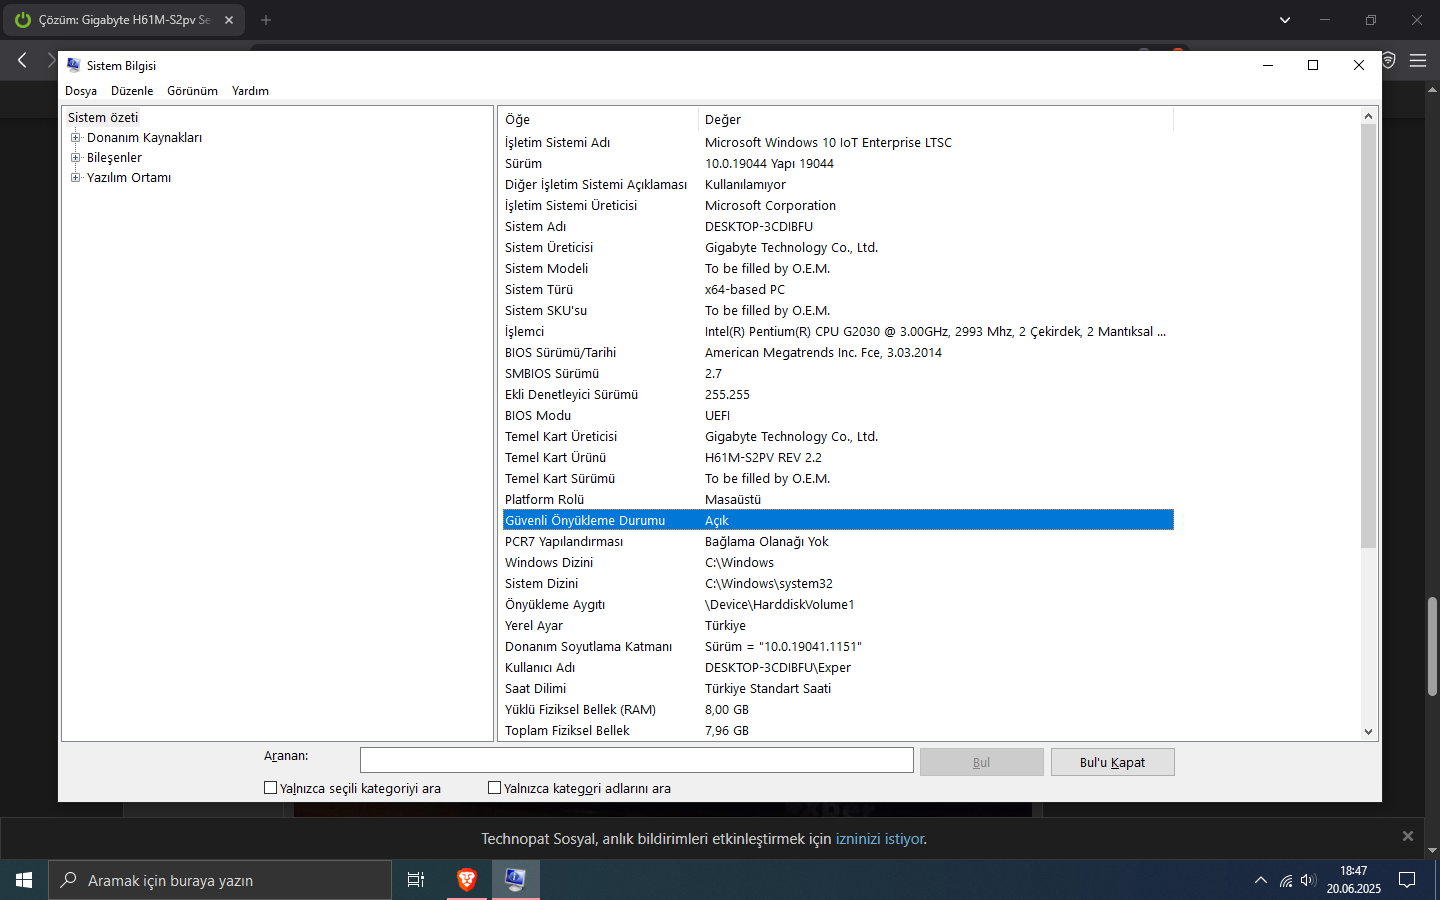
Task: Open a new browser tab with plus
Action: pos(266,20)
